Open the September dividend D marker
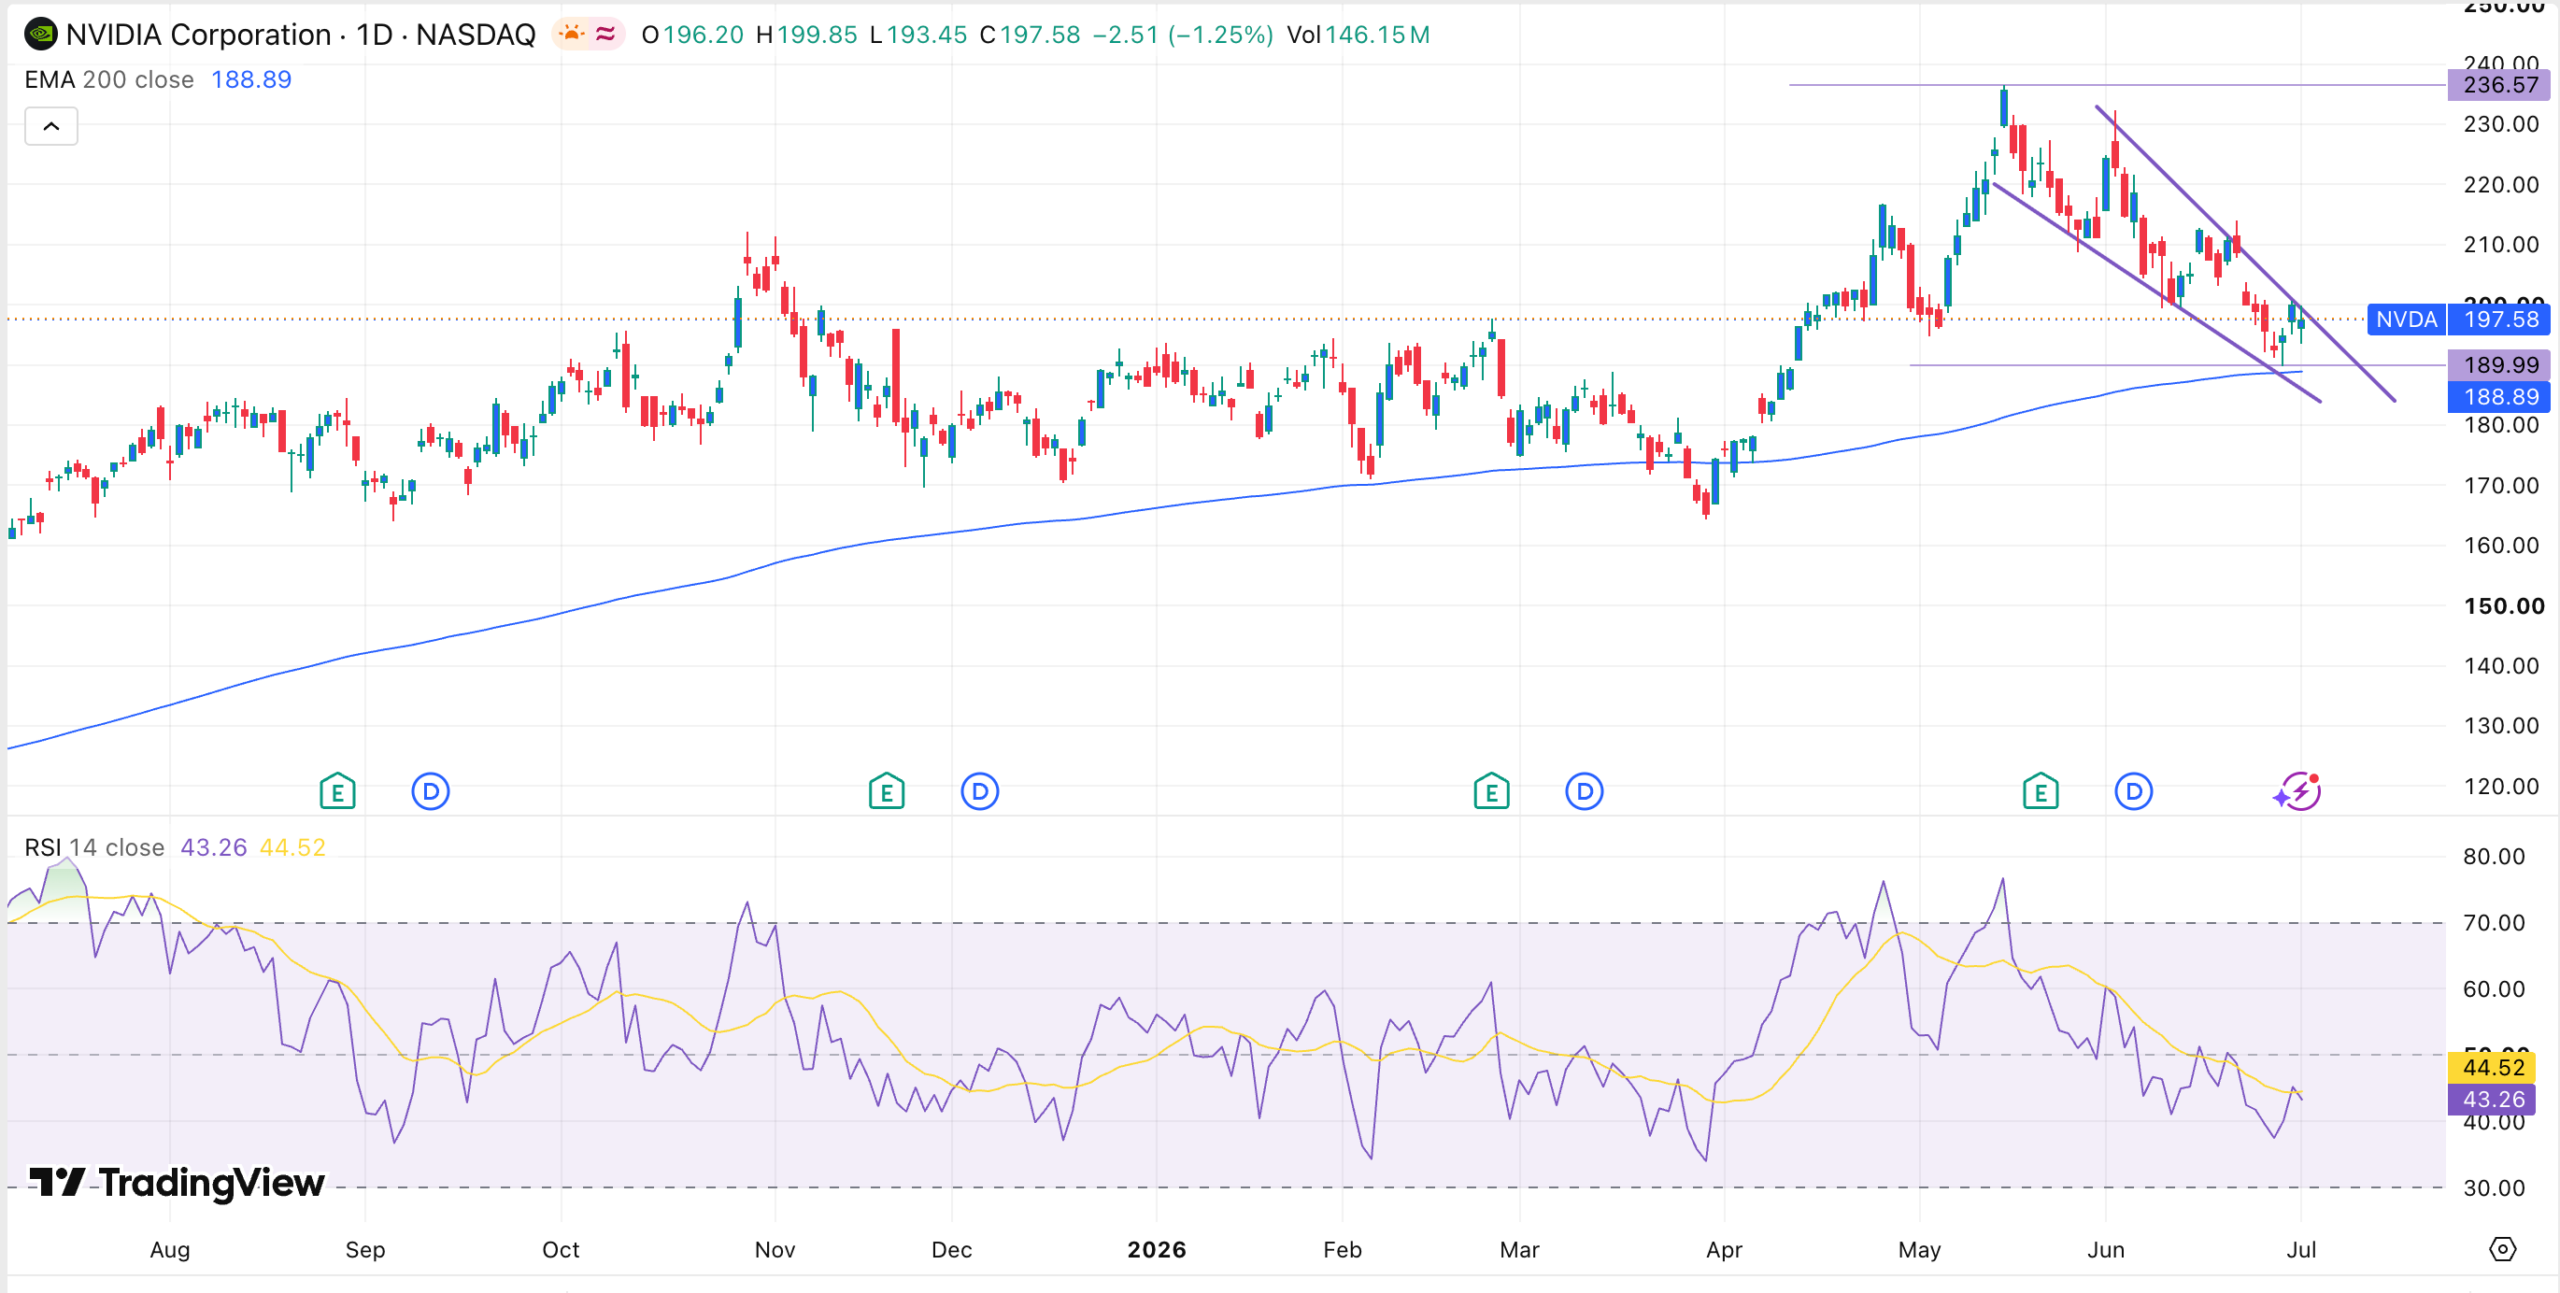The height and width of the screenshot is (1293, 2560). click(431, 792)
